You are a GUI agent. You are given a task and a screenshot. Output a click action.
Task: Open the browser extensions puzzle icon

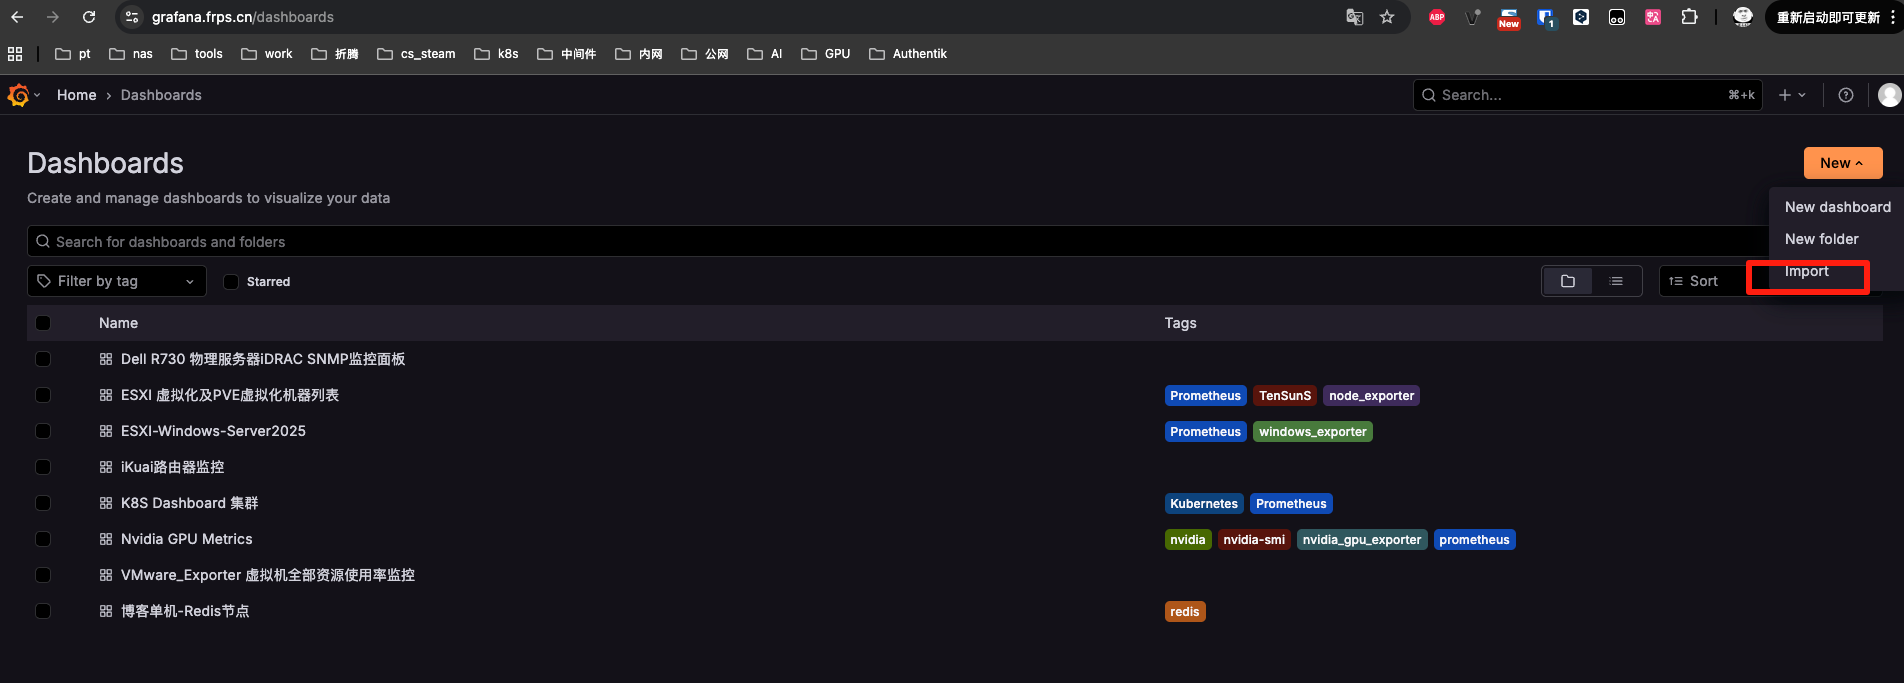tap(1689, 17)
